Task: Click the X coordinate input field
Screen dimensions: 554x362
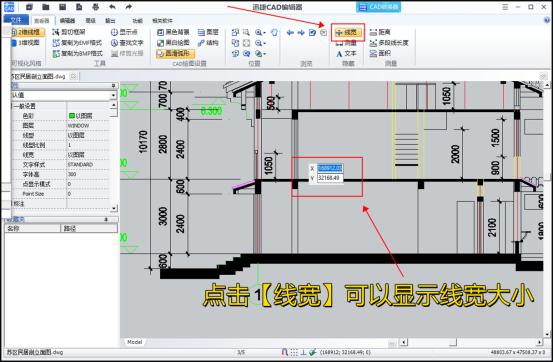Action: pyautogui.click(x=330, y=168)
